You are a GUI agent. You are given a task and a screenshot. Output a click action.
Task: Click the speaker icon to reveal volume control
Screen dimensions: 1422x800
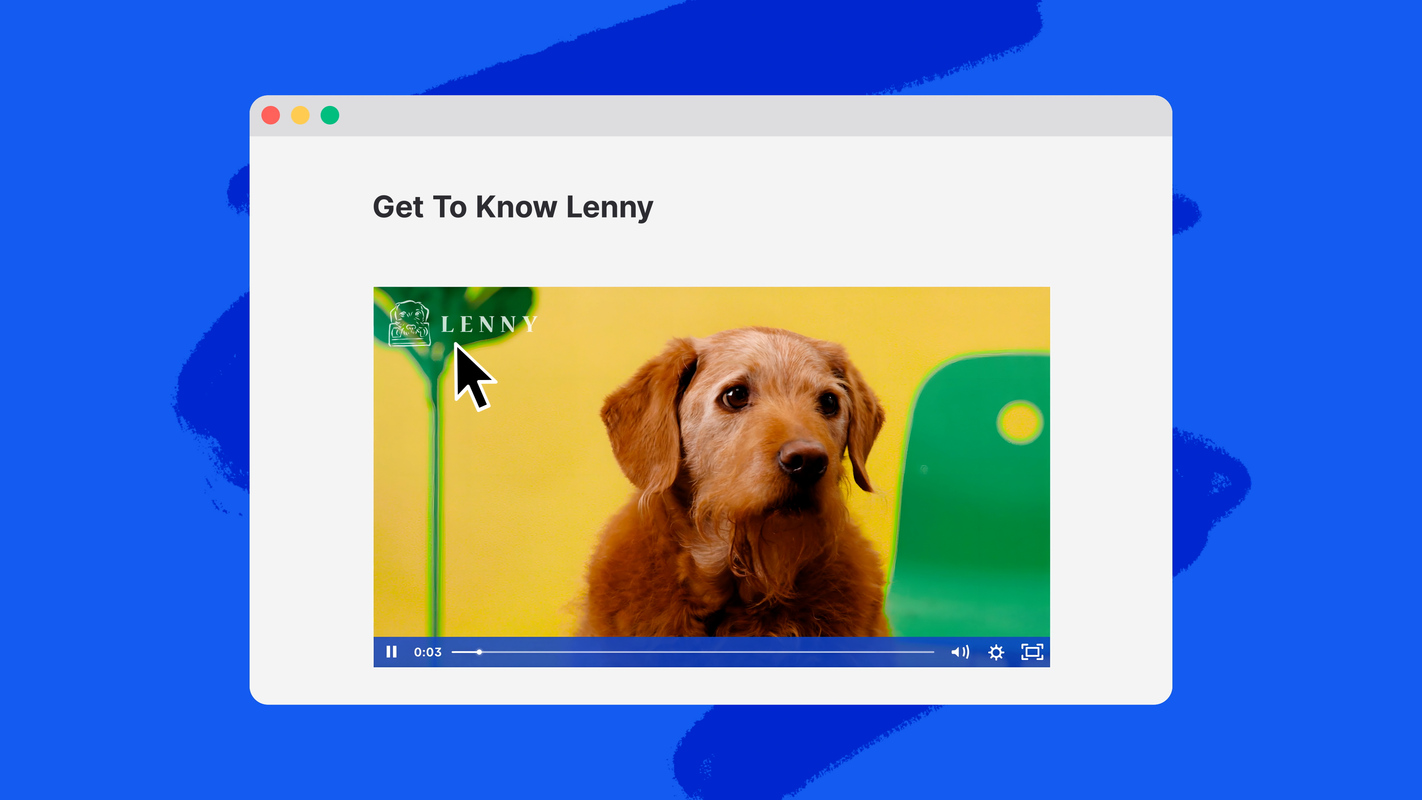[x=960, y=651]
